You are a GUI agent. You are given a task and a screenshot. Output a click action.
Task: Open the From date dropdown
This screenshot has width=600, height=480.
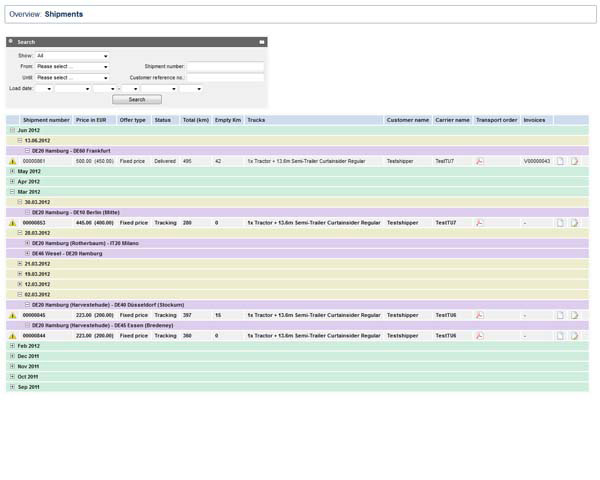click(72, 67)
